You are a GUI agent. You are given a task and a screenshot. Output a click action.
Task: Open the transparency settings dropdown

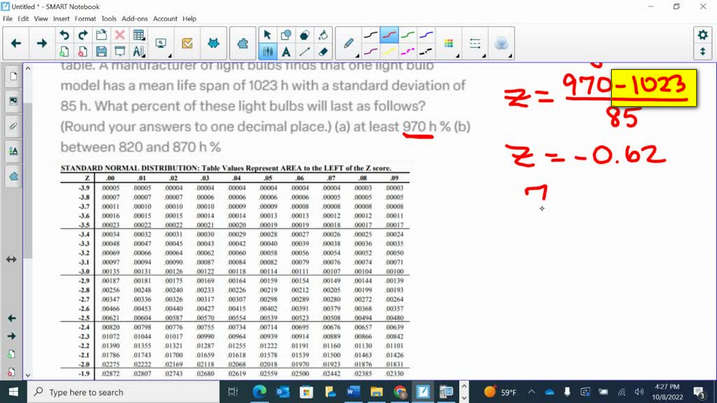coord(502,44)
